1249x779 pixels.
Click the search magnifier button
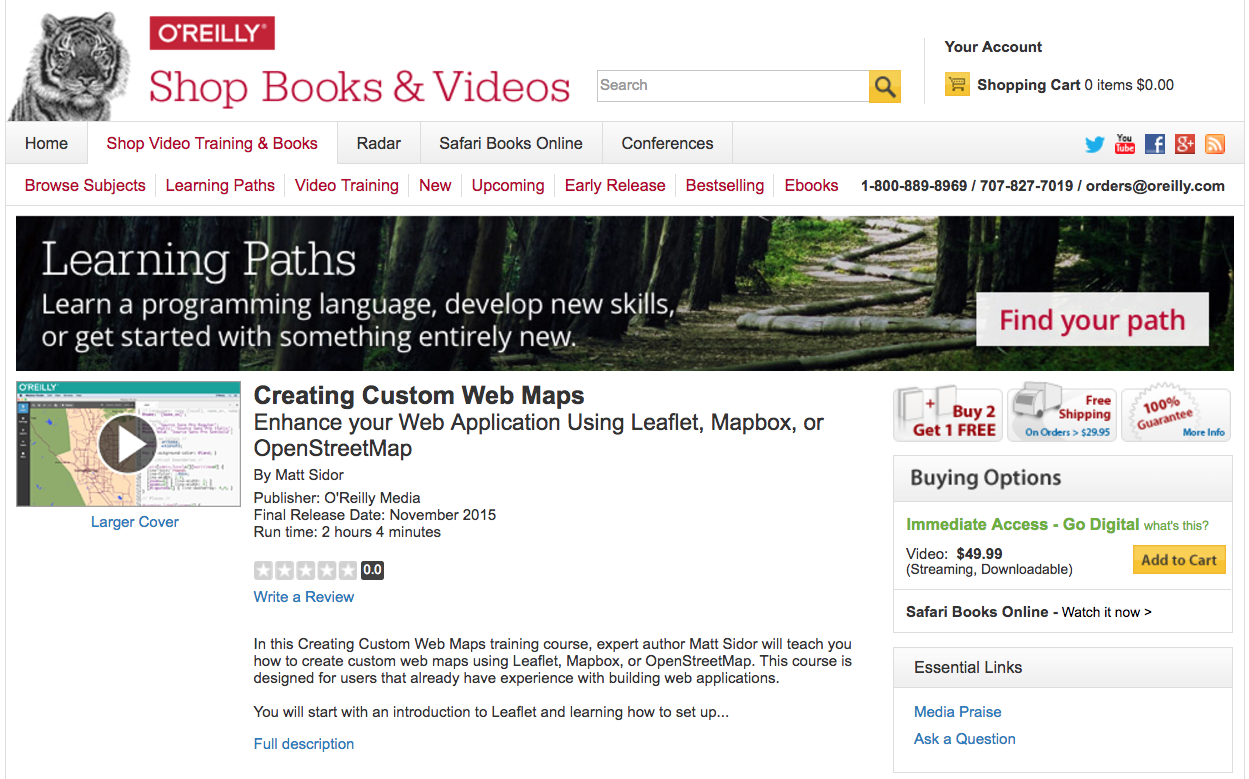[885, 86]
